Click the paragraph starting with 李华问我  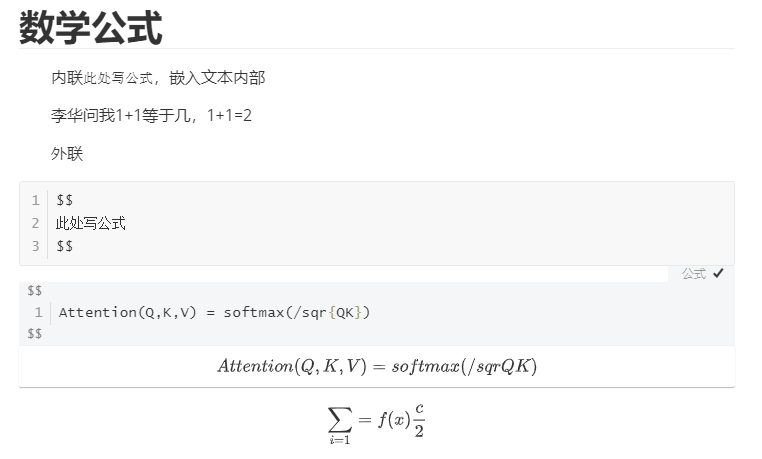pos(151,116)
